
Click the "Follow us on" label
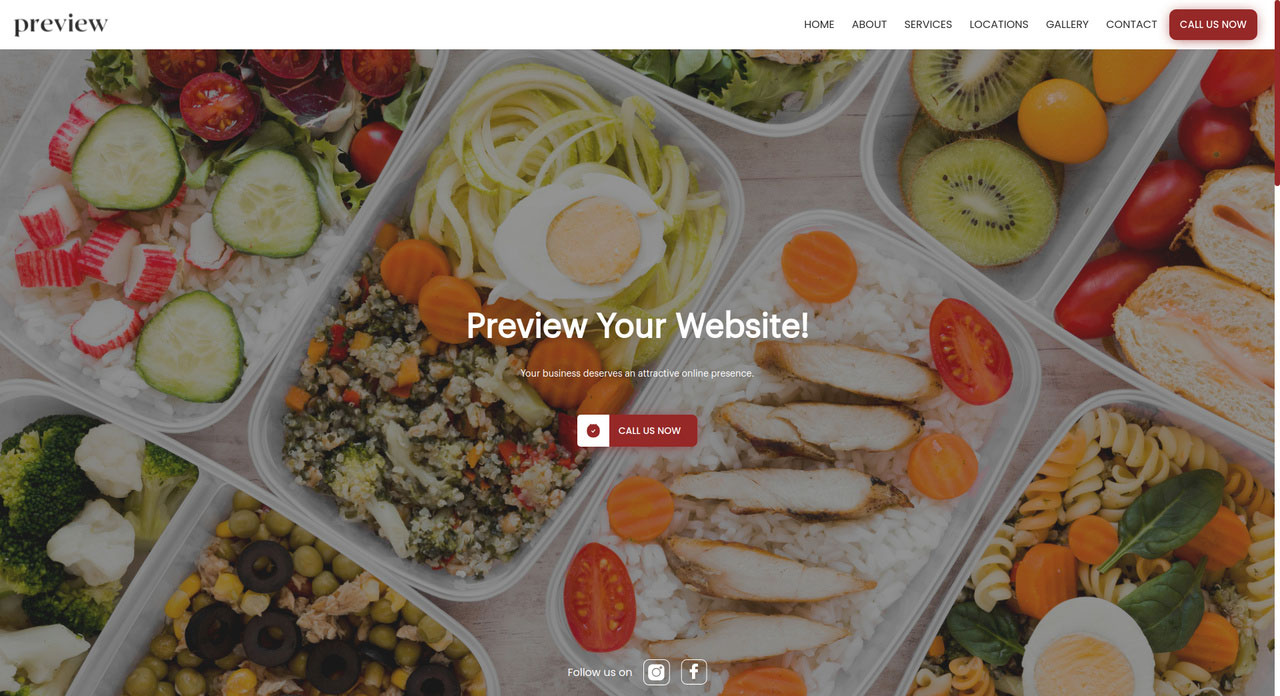click(x=599, y=672)
